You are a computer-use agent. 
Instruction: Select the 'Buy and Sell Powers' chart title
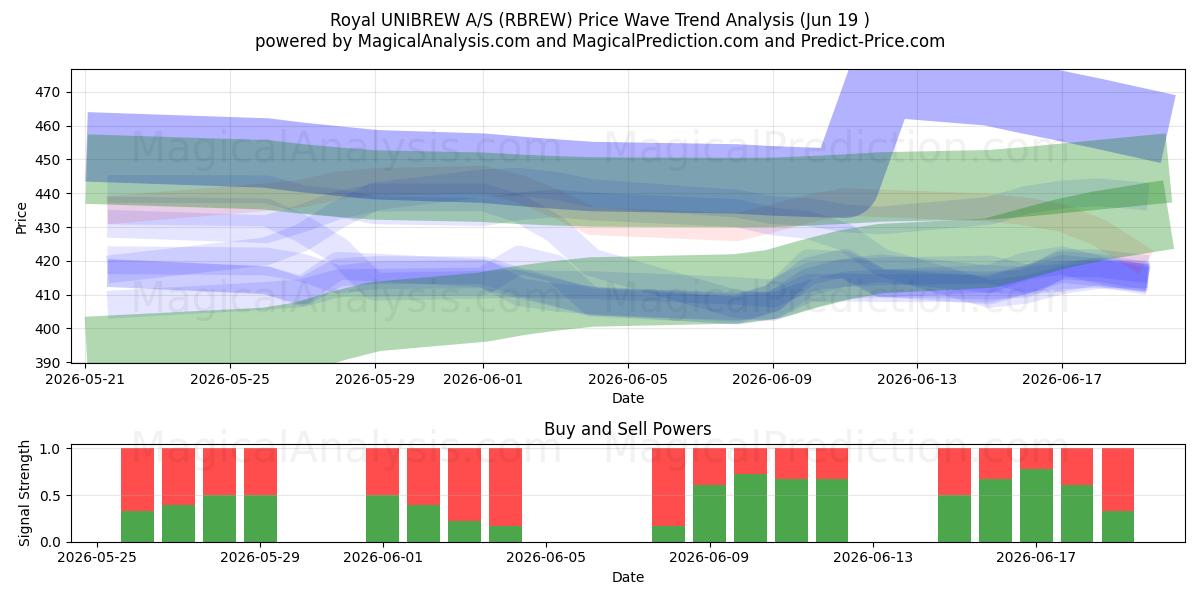pyautogui.click(x=628, y=429)
